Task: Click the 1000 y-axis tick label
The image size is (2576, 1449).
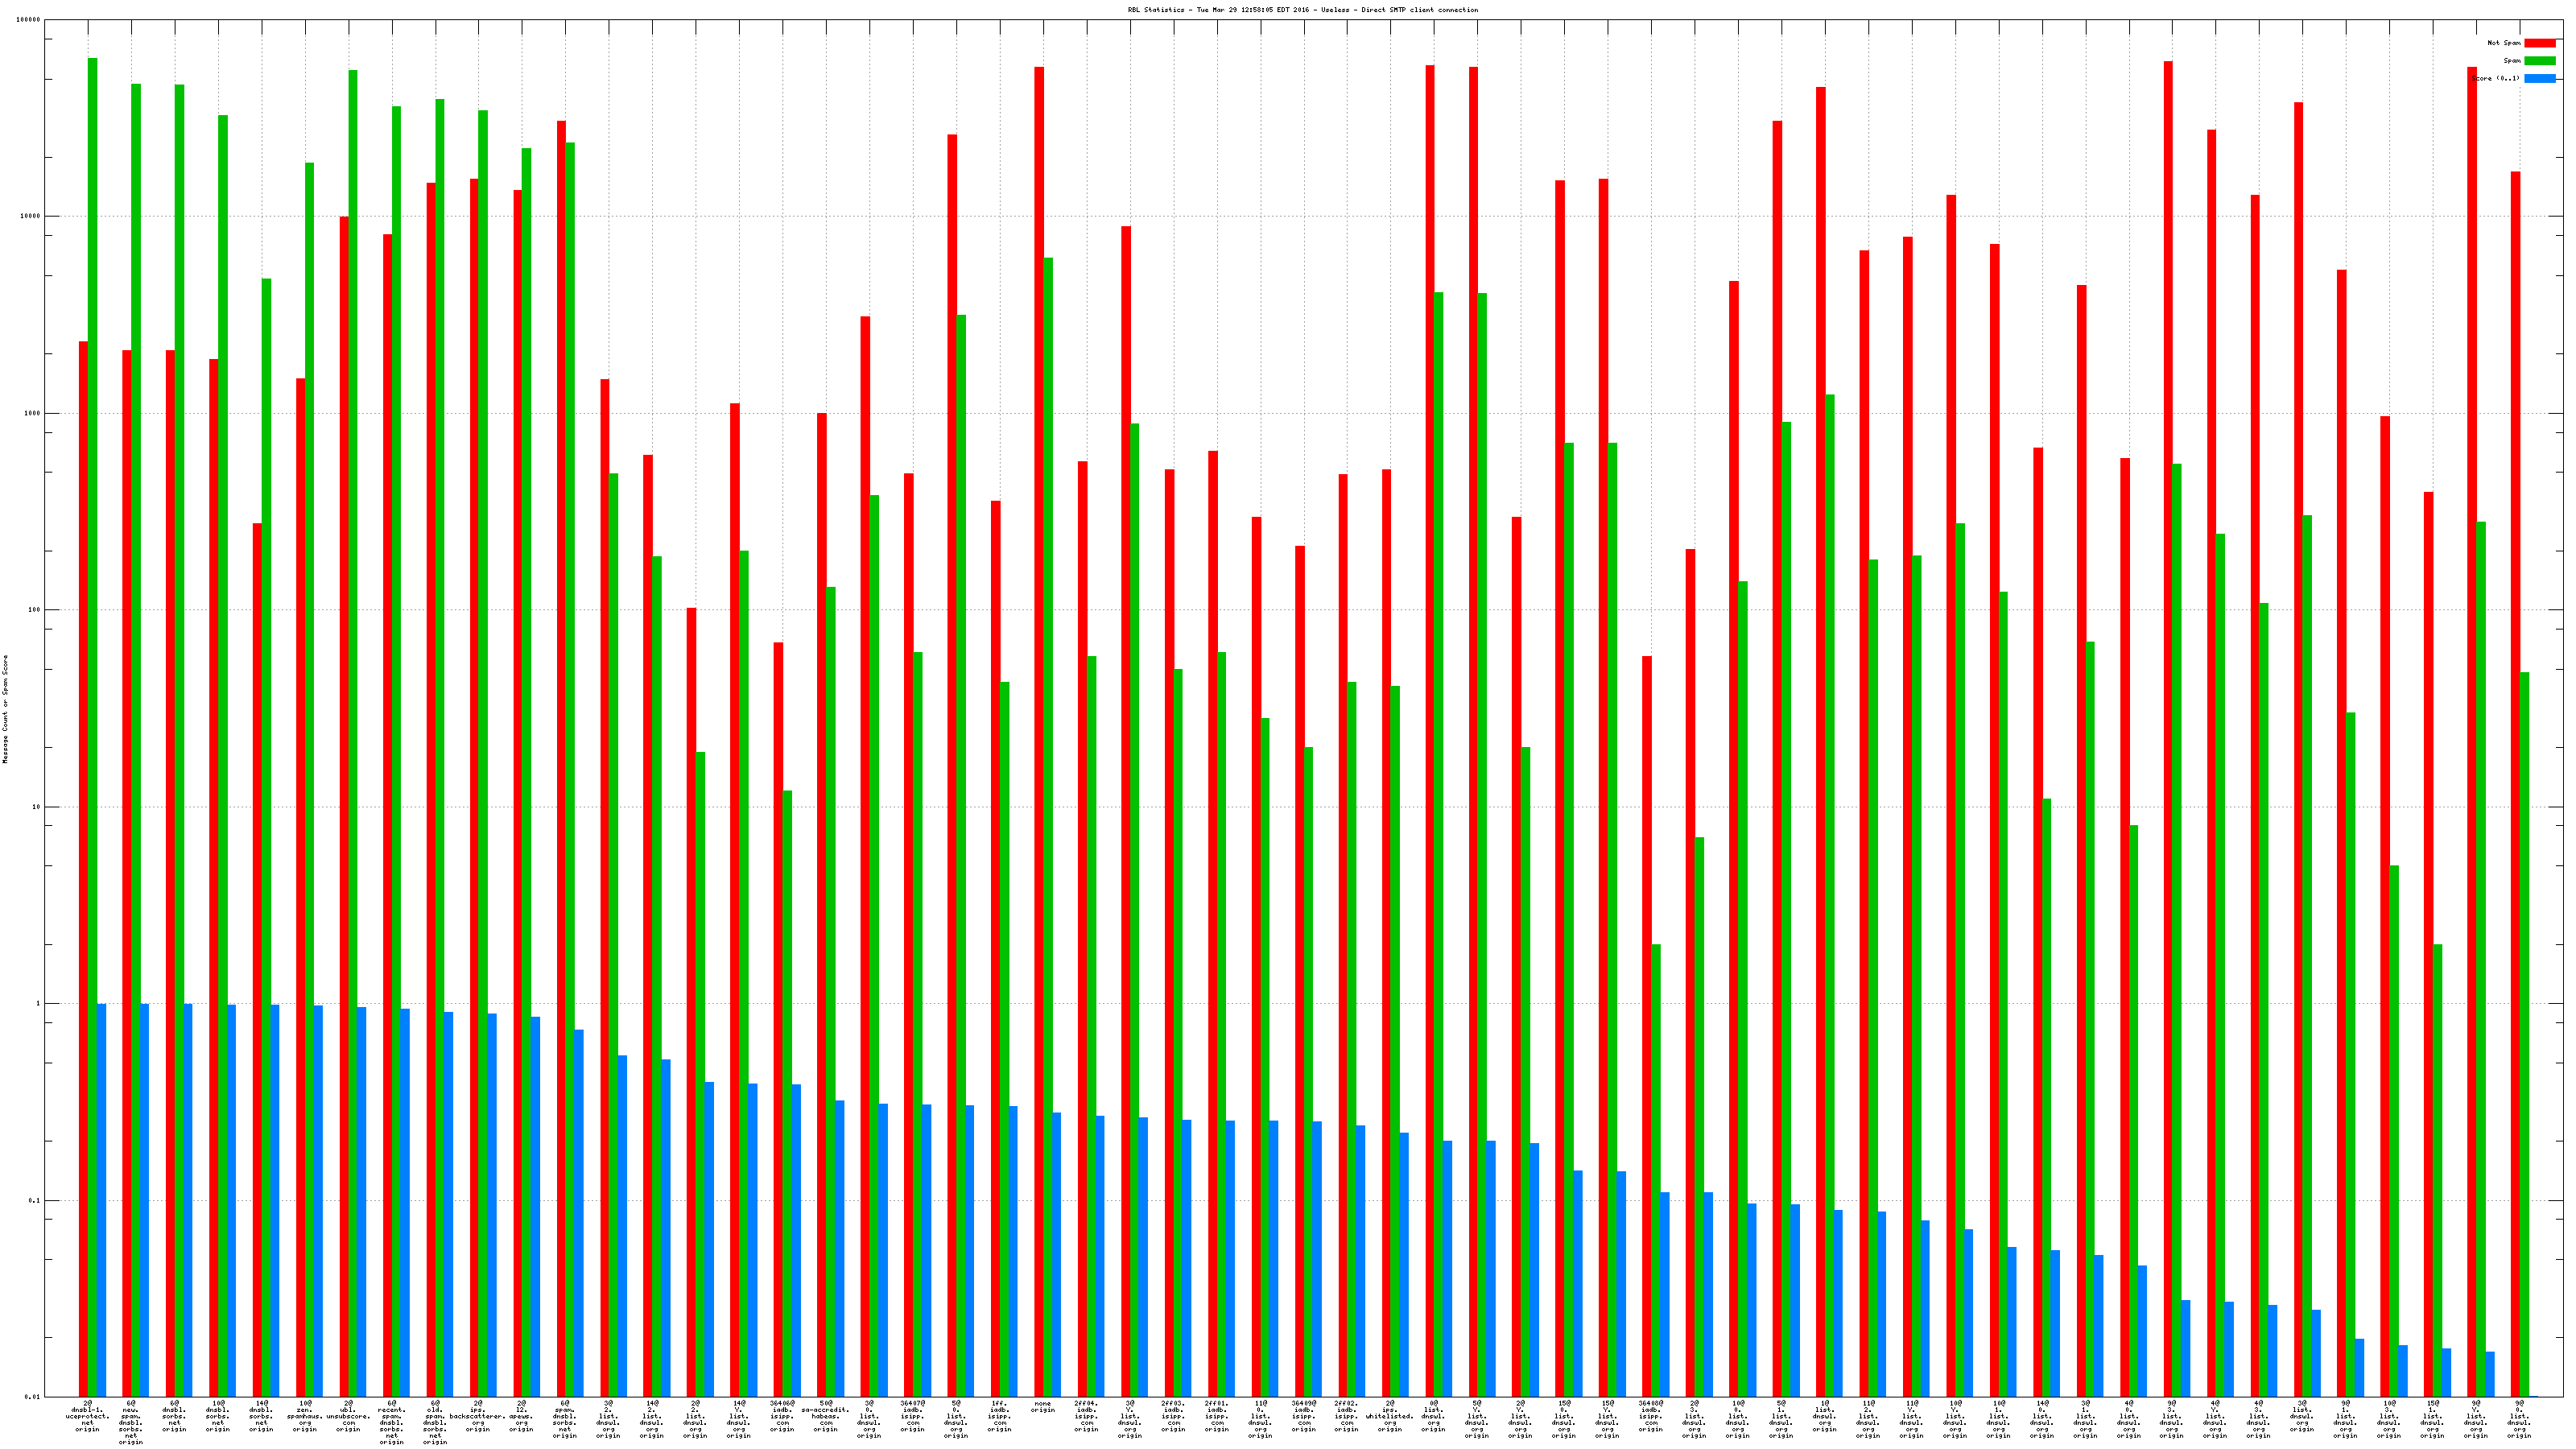Action: coord(32,413)
